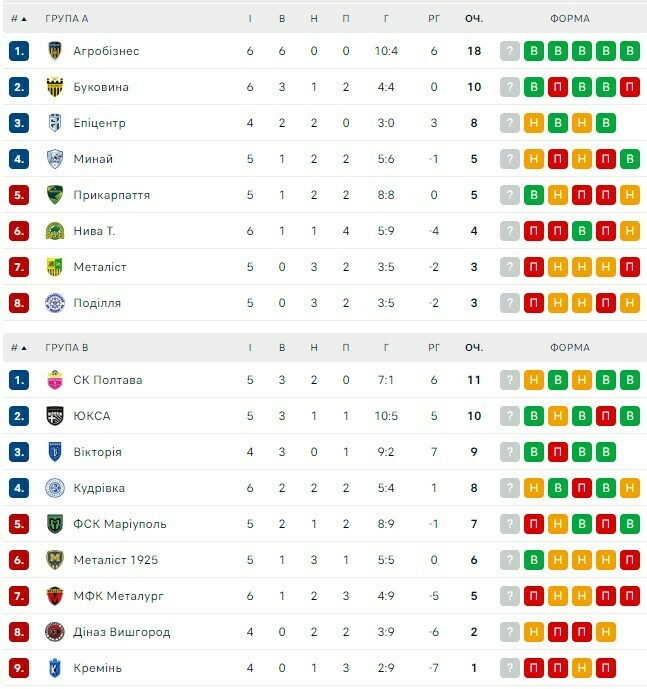647x689 pixels.
Task: Click the green В form badge for Минай
Action: click(629, 159)
